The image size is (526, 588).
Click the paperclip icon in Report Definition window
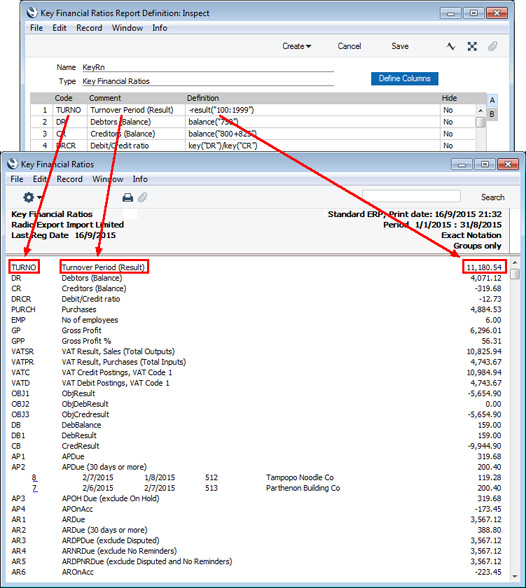point(492,46)
